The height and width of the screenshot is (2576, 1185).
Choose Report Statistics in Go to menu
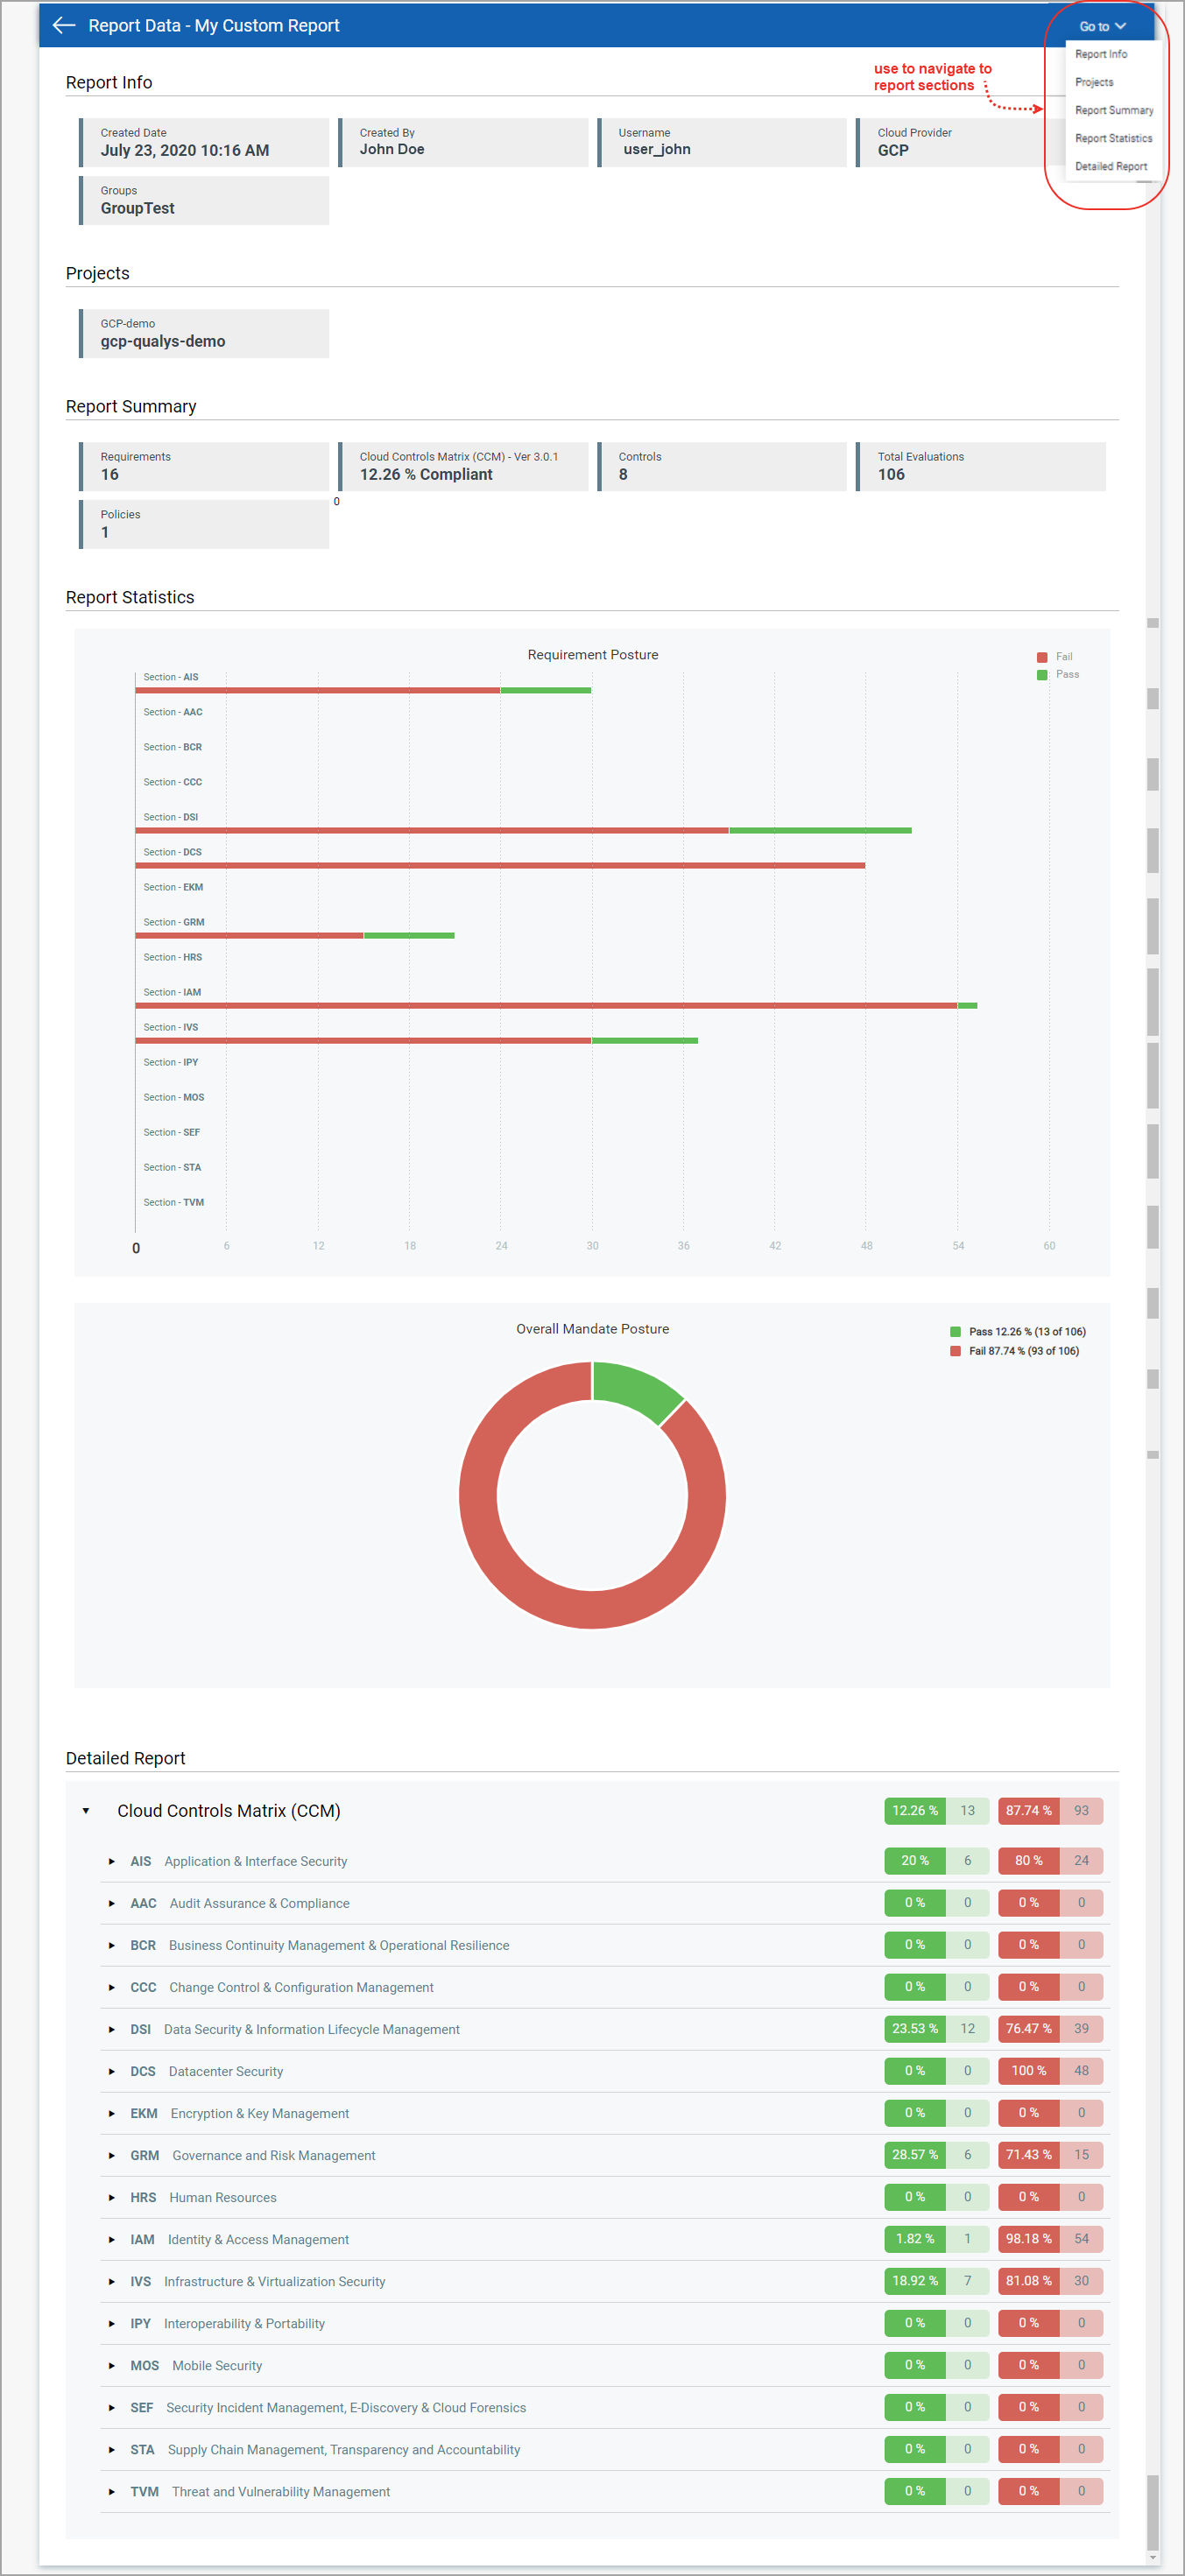click(x=1113, y=138)
